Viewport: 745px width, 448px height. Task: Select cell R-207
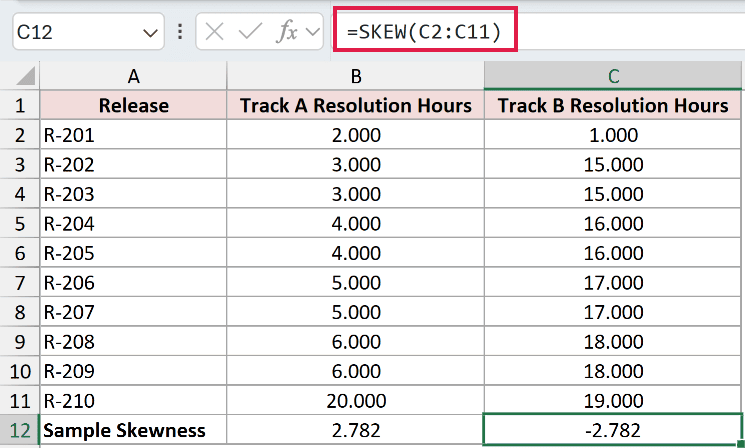pyautogui.click(x=133, y=312)
